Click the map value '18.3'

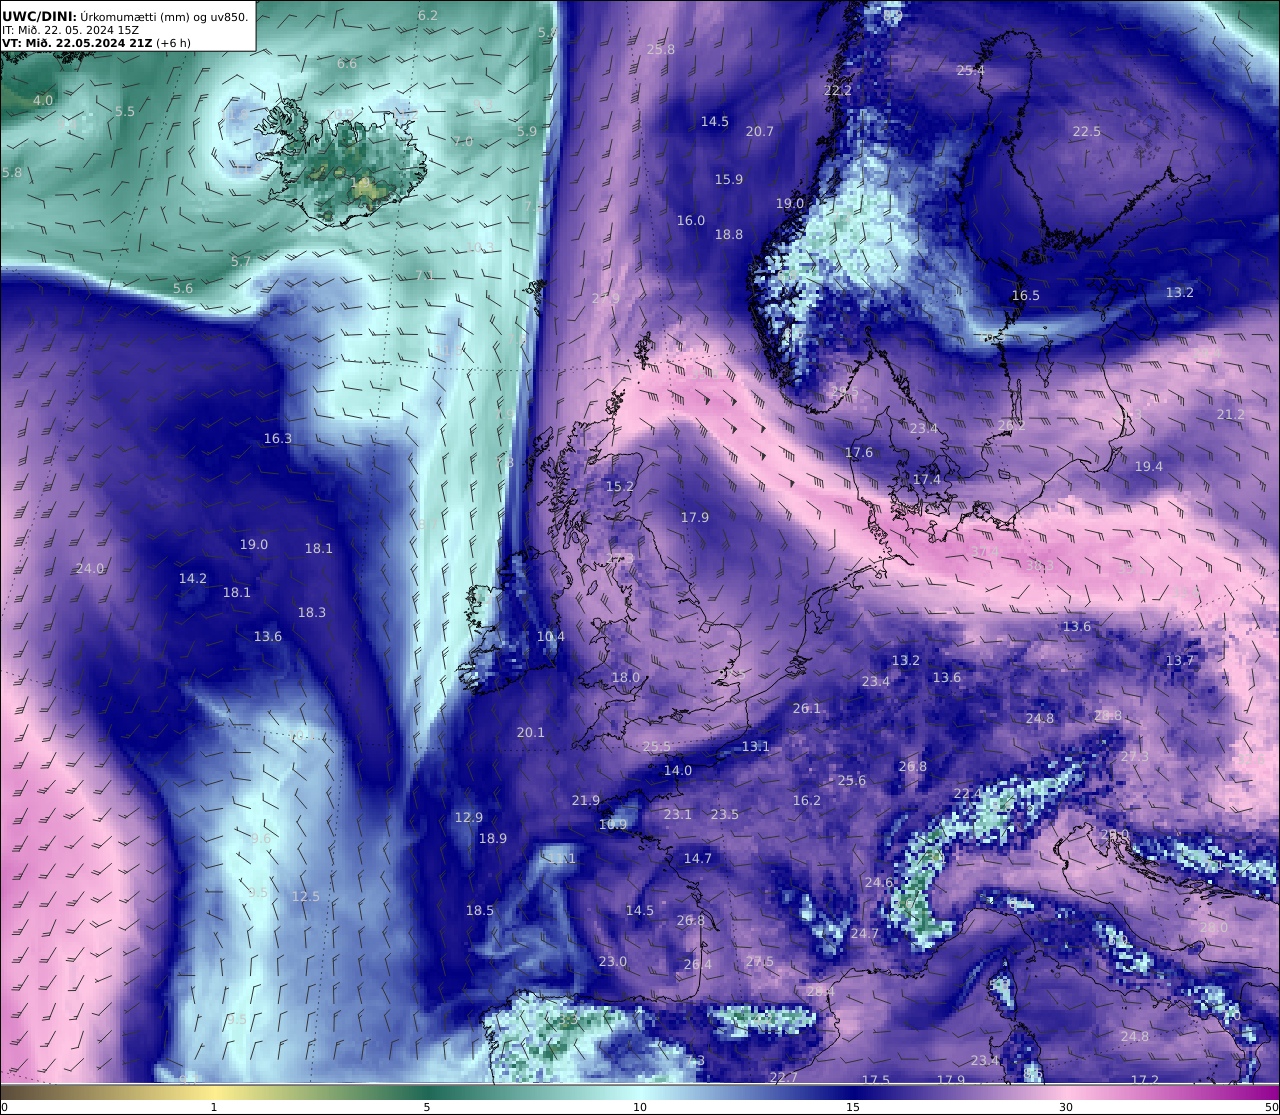(x=312, y=612)
